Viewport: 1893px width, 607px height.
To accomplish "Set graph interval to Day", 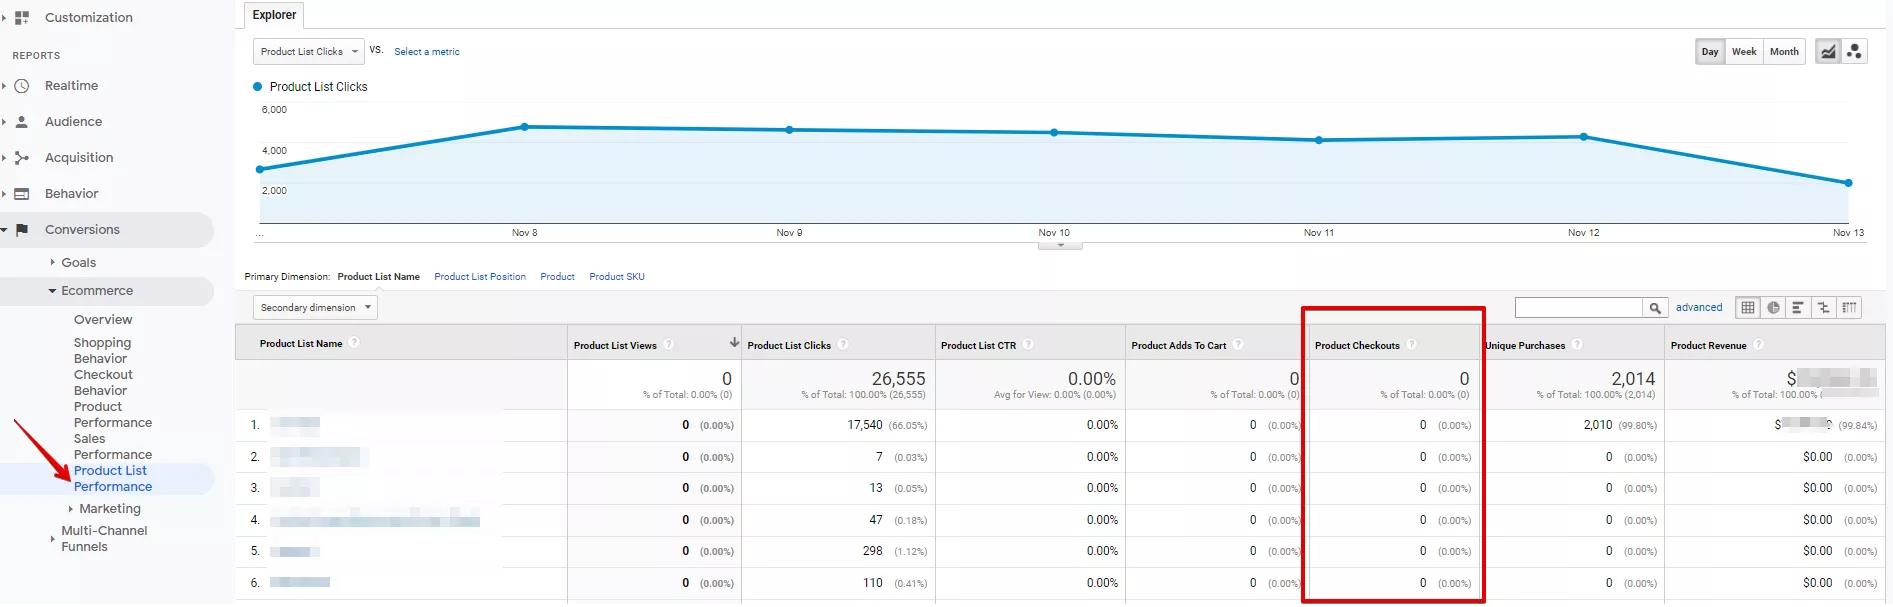I will pos(1710,52).
